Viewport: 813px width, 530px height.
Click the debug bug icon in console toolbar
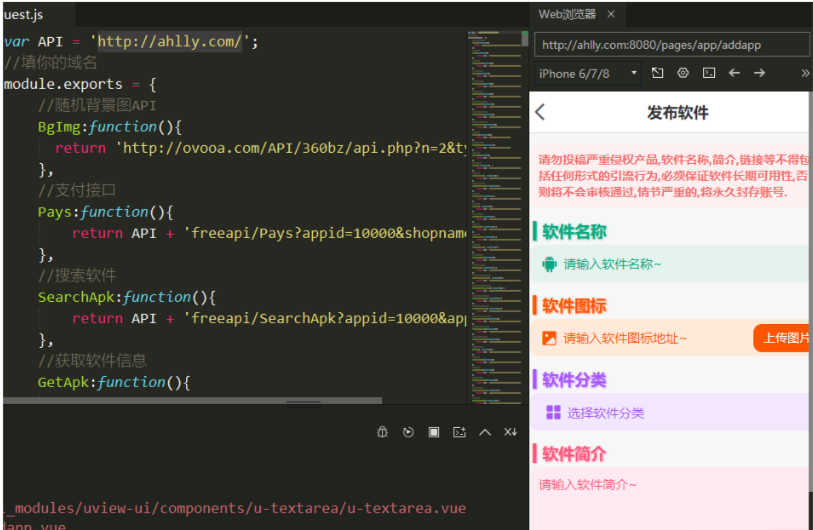point(382,432)
